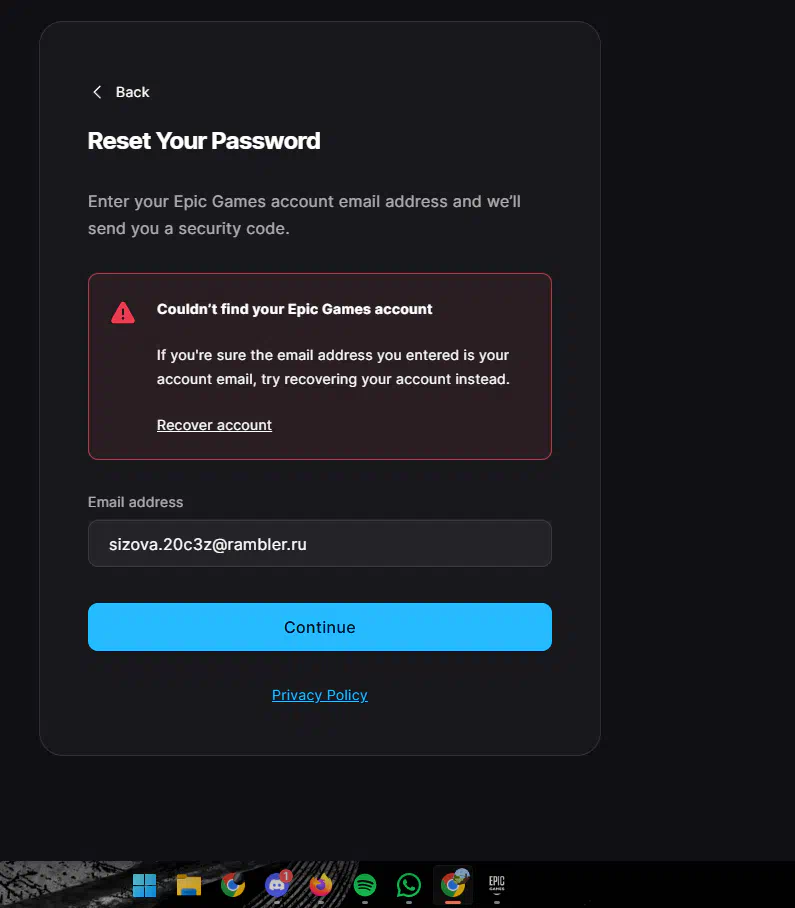This screenshot has height=908, width=795.
Task: Open Firefox from the taskbar
Action: tap(321, 885)
